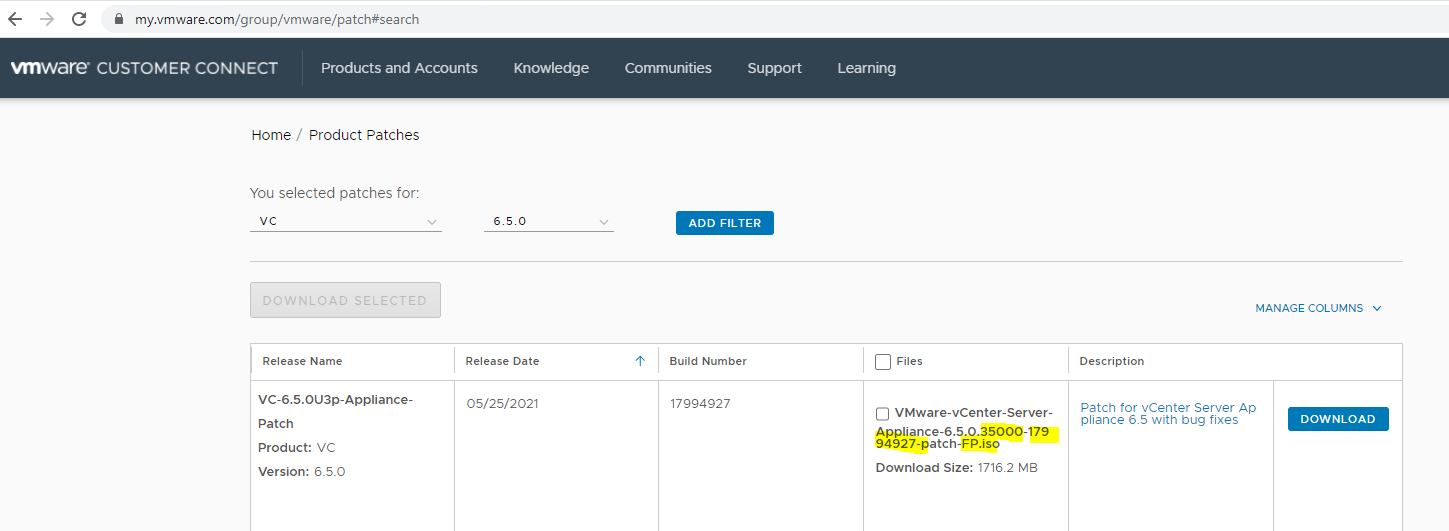Image resolution: width=1449 pixels, height=531 pixels.
Task: Click the blue DOWNLOAD button
Action: coord(1338,419)
